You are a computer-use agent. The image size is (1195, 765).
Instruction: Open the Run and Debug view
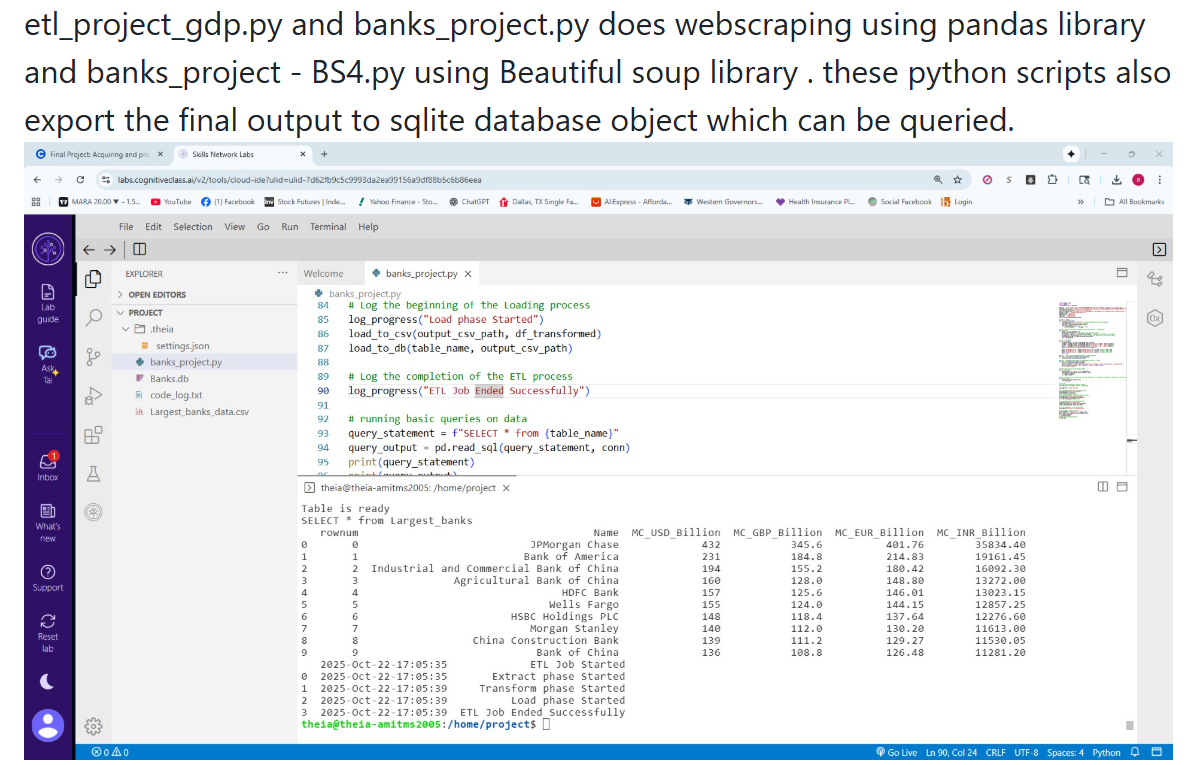[93, 396]
